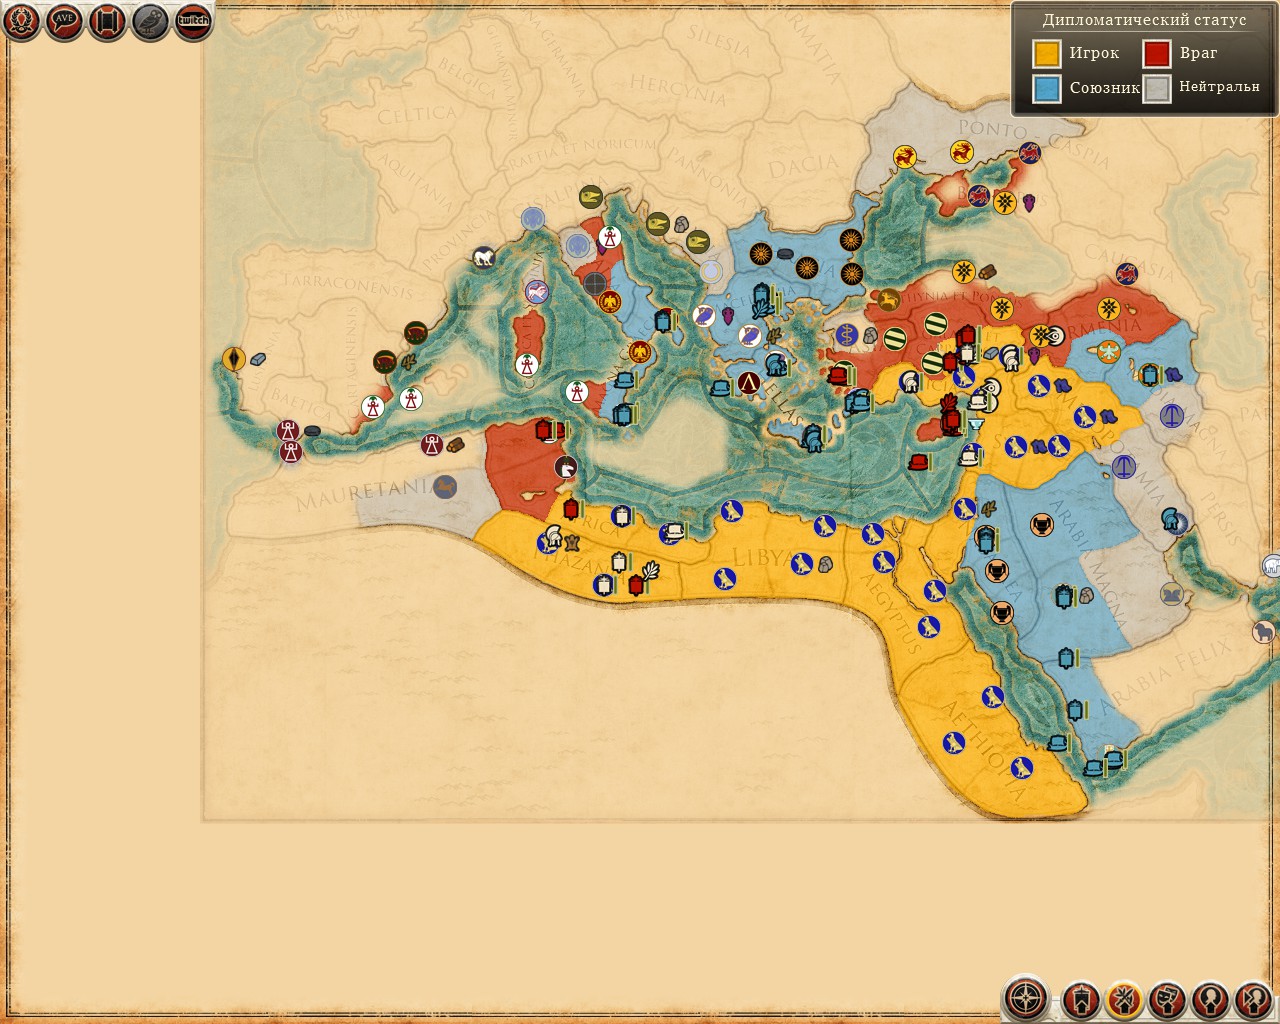This screenshot has width=1280, height=1024.
Task: Open the faction laurel wreath menu
Action: click(21, 21)
